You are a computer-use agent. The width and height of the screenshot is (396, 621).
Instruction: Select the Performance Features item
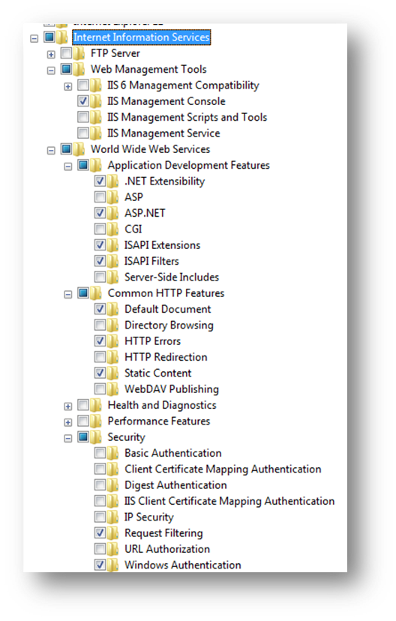click(x=159, y=421)
